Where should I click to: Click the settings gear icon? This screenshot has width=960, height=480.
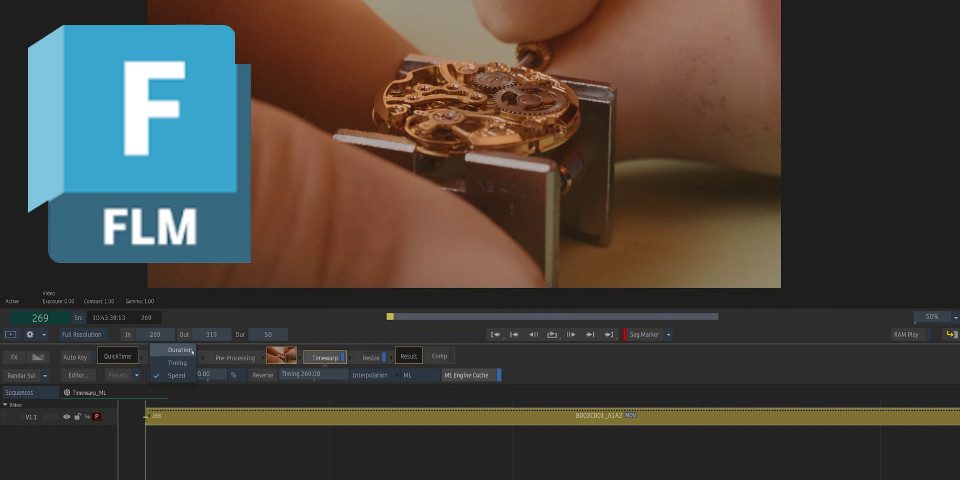point(29,335)
